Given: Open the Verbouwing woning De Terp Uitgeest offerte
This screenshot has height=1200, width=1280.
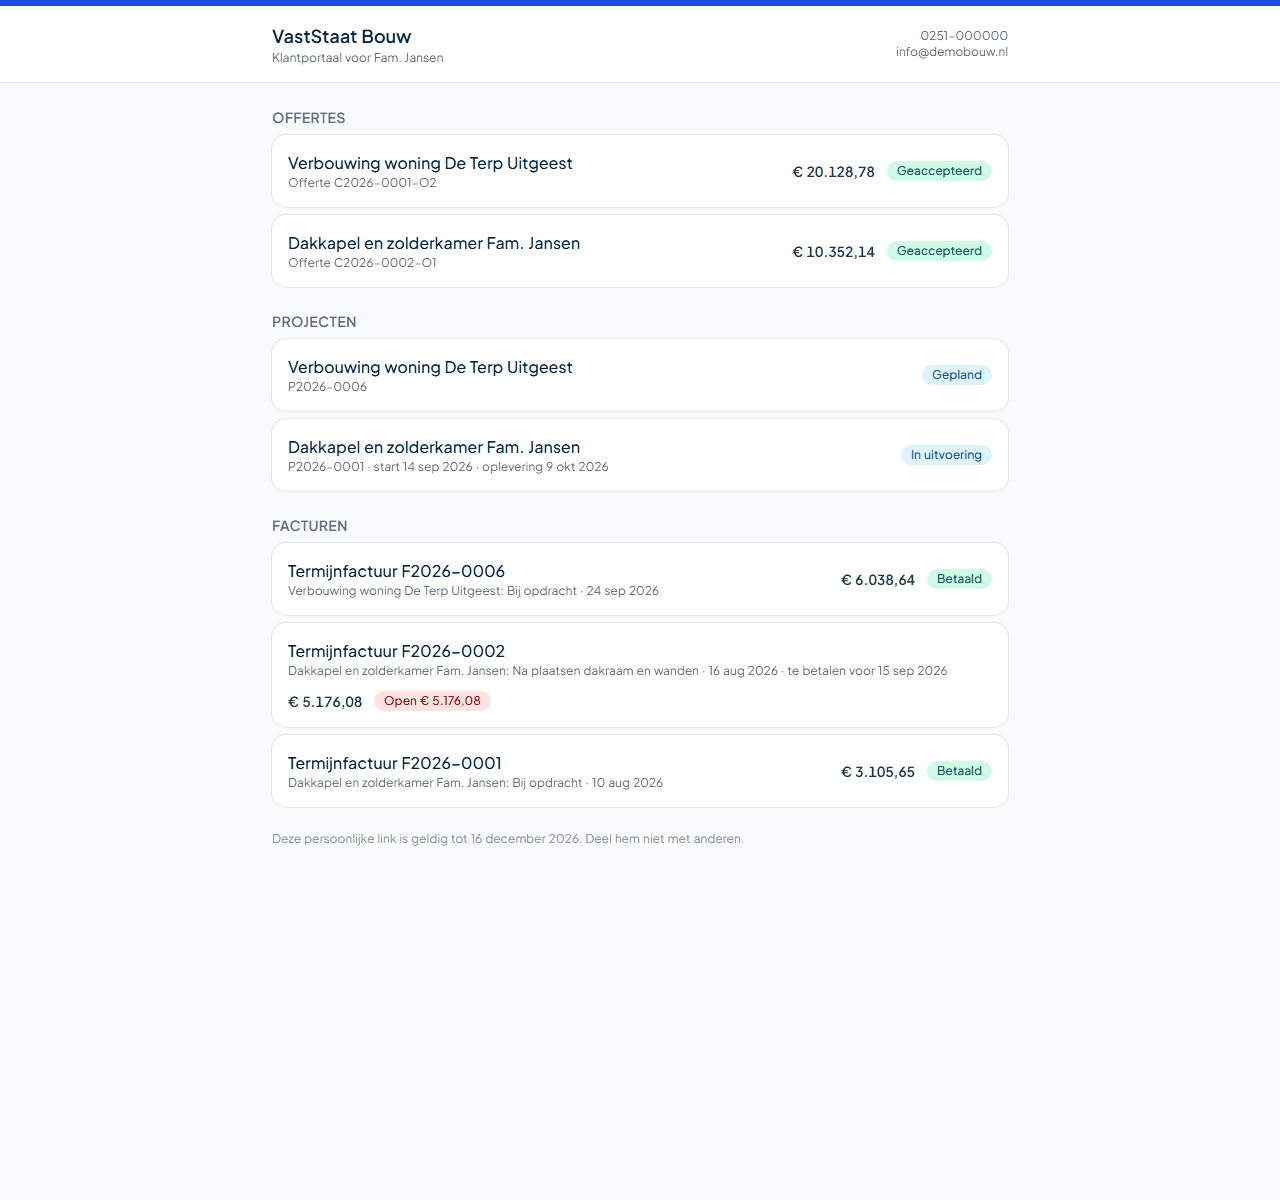Looking at the screenshot, I should (x=640, y=171).
